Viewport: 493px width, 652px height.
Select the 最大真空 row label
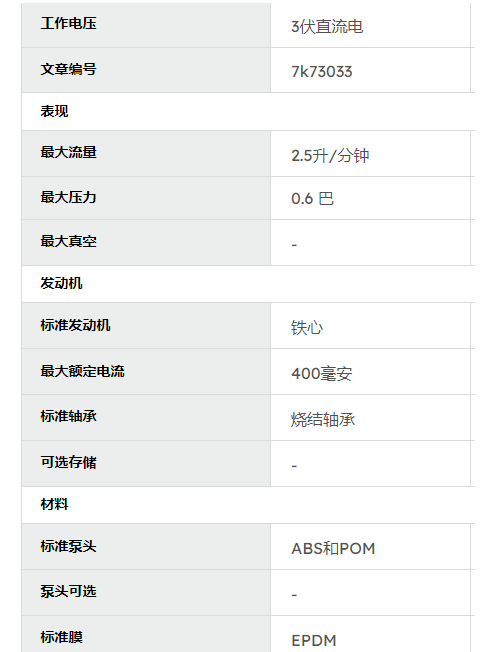pyautogui.click(x=69, y=241)
